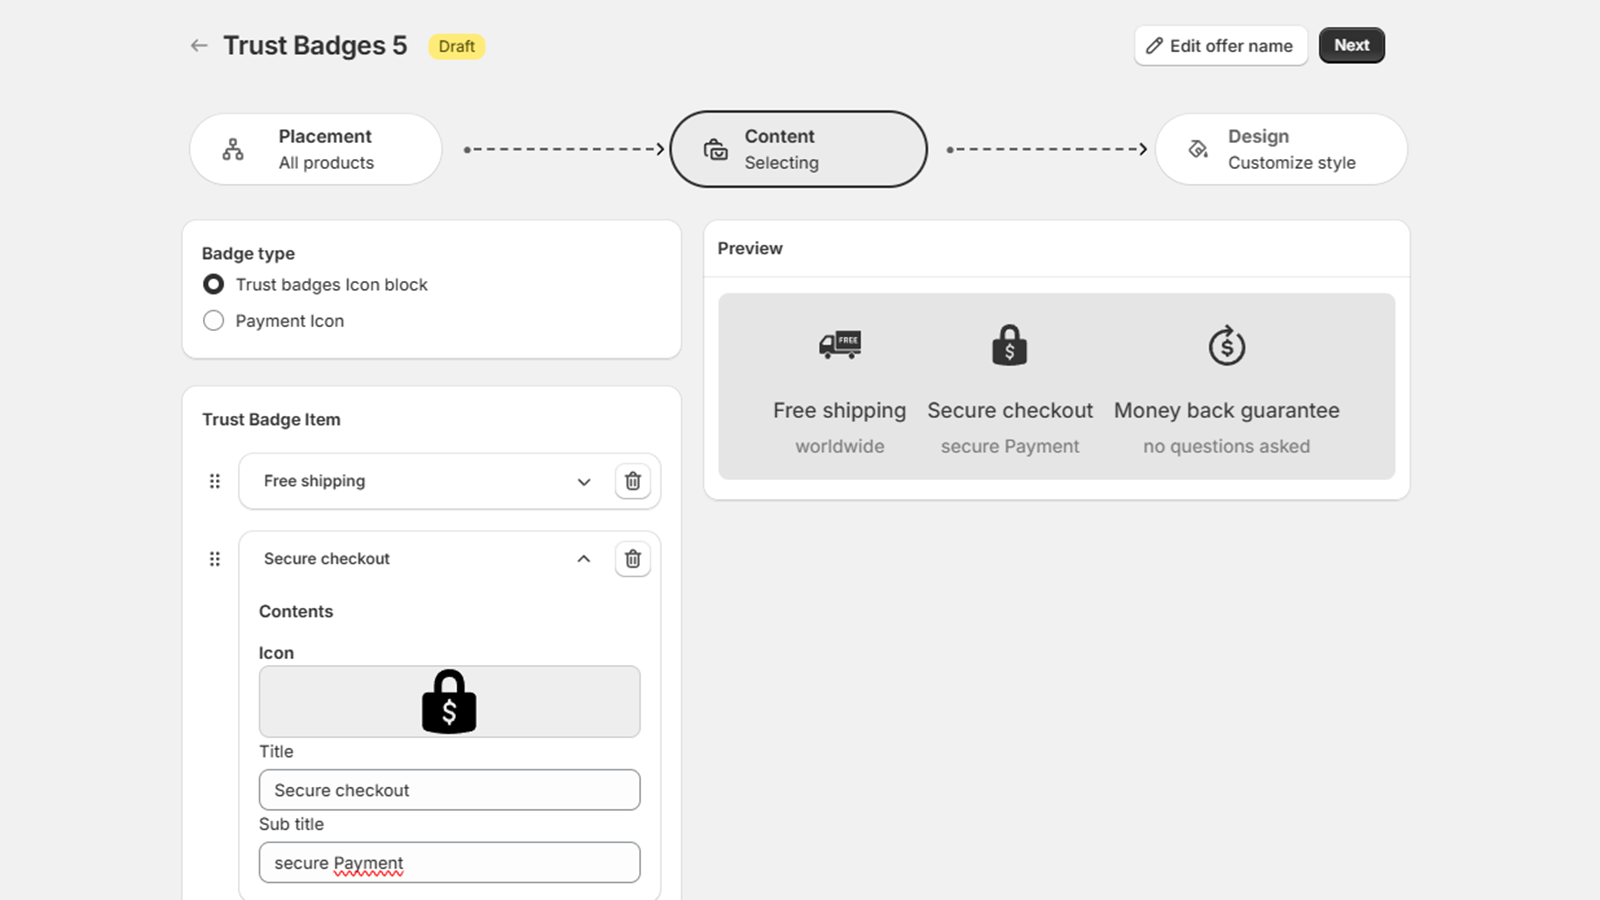
Task: Click the Title input field
Action: click(x=449, y=790)
